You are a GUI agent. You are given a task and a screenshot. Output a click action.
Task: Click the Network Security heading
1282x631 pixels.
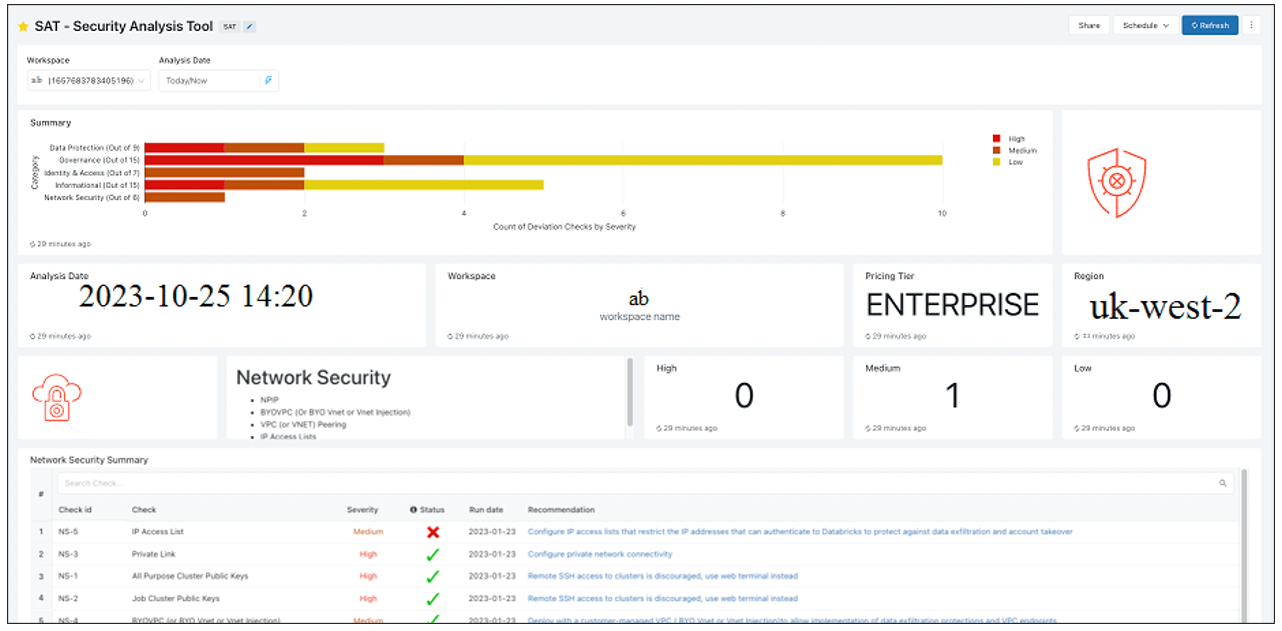pyautogui.click(x=313, y=378)
